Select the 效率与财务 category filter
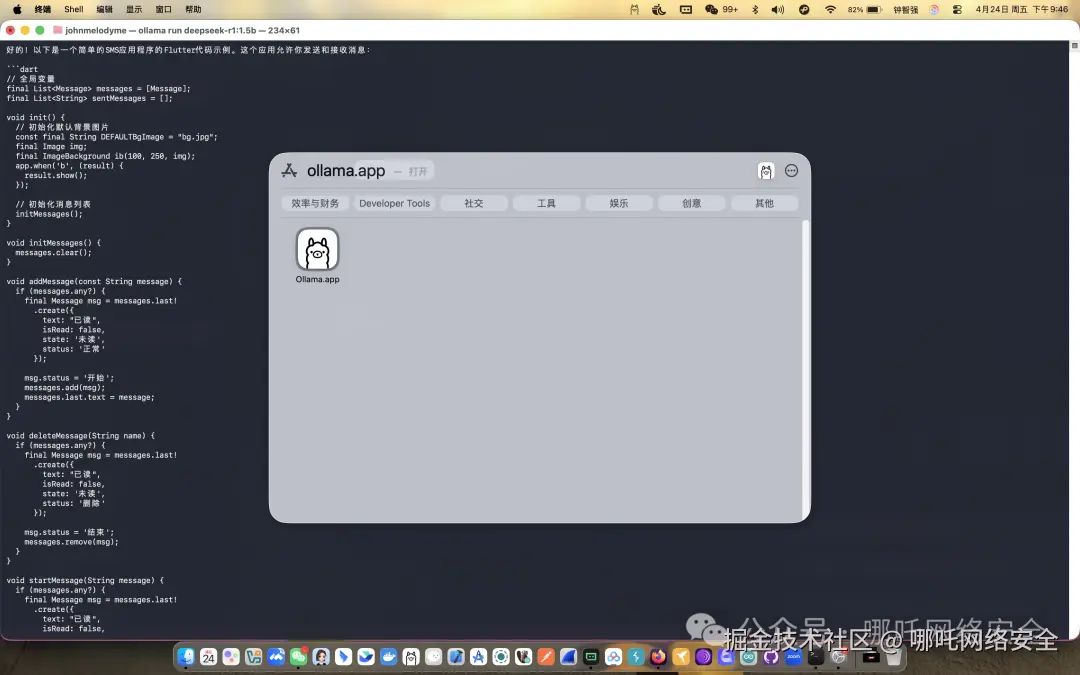 click(315, 203)
